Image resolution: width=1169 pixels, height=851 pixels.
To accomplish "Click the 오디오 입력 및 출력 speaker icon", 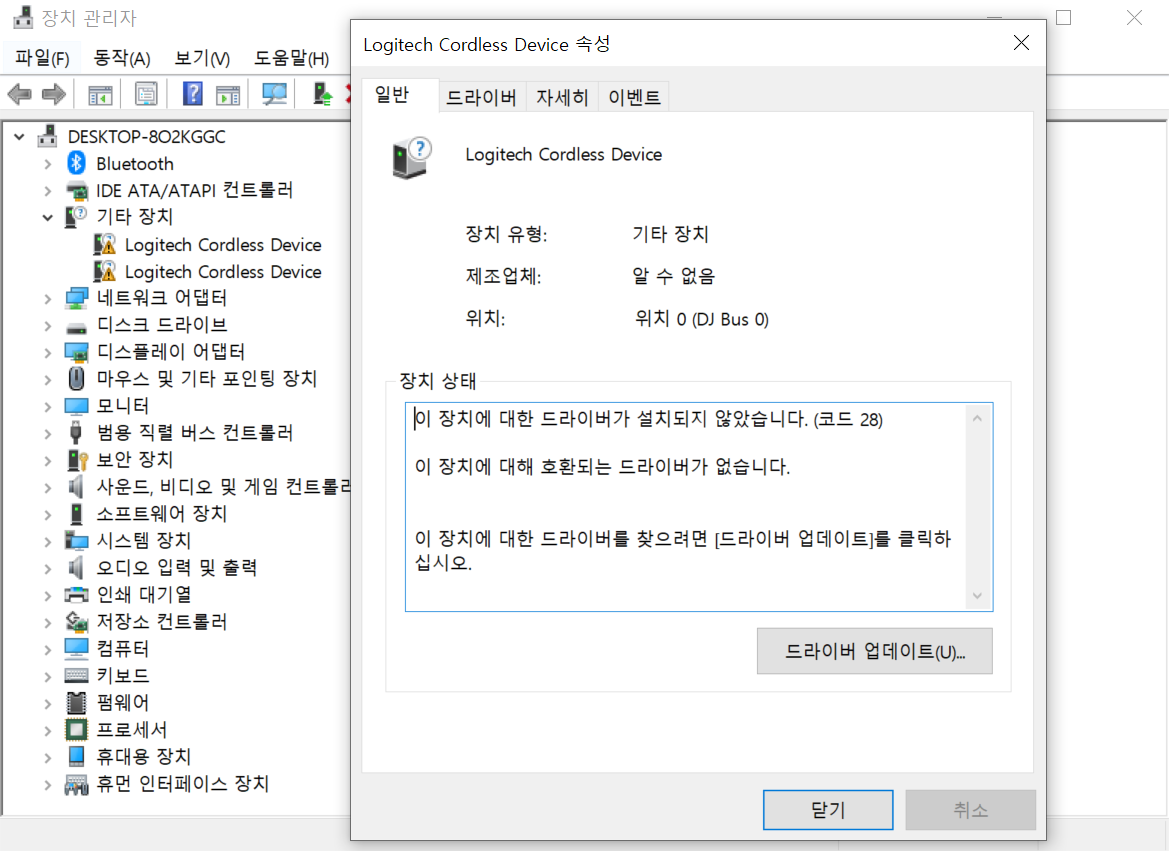I will [76, 568].
